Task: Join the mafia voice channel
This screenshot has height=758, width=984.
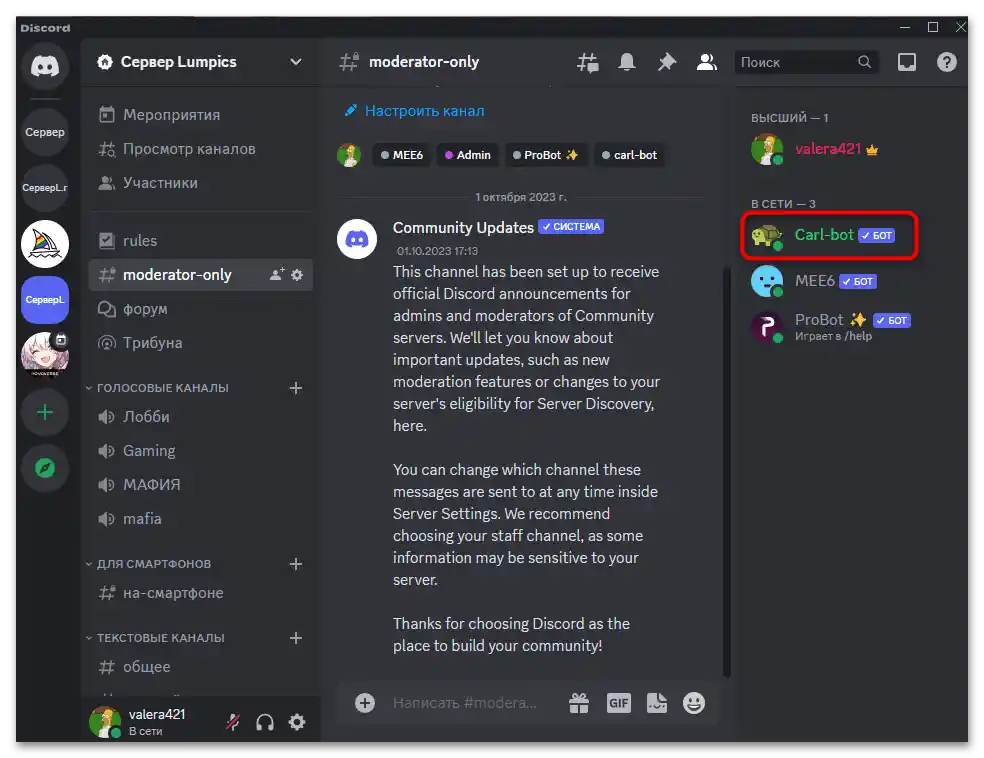Action: pyautogui.click(x=201, y=519)
